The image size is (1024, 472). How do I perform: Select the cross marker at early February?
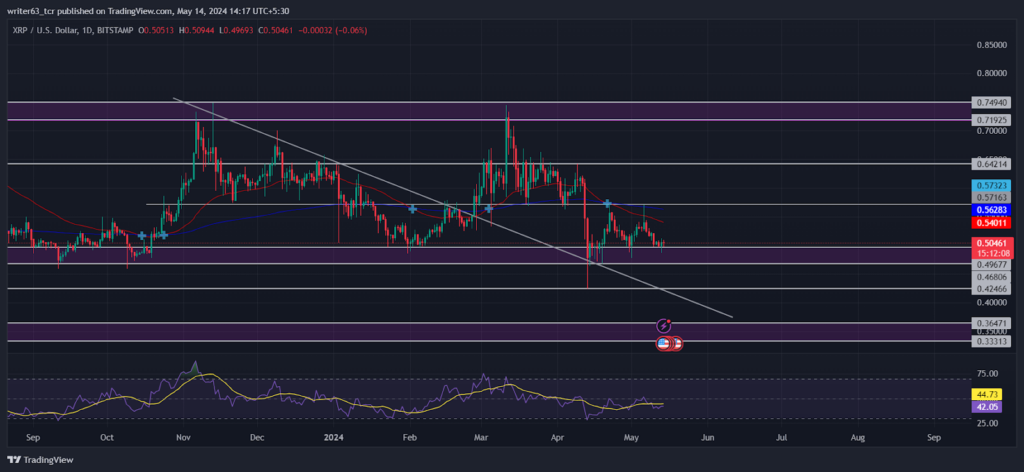(413, 209)
